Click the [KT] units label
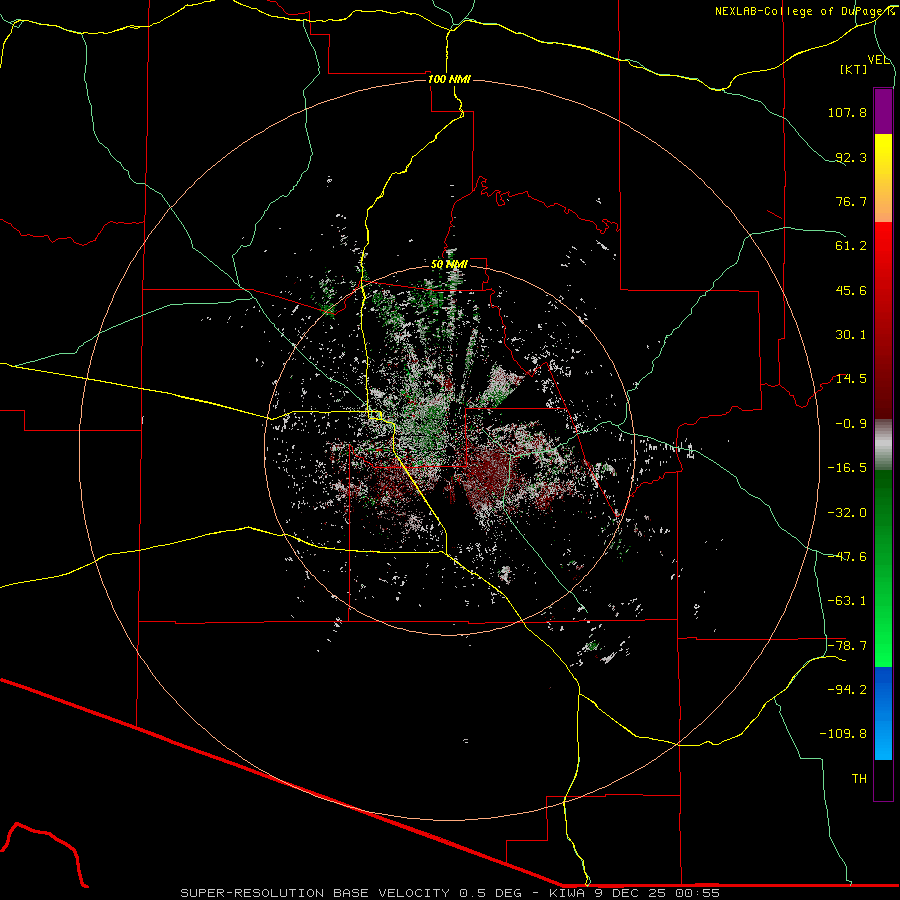900x900 pixels. (x=854, y=69)
